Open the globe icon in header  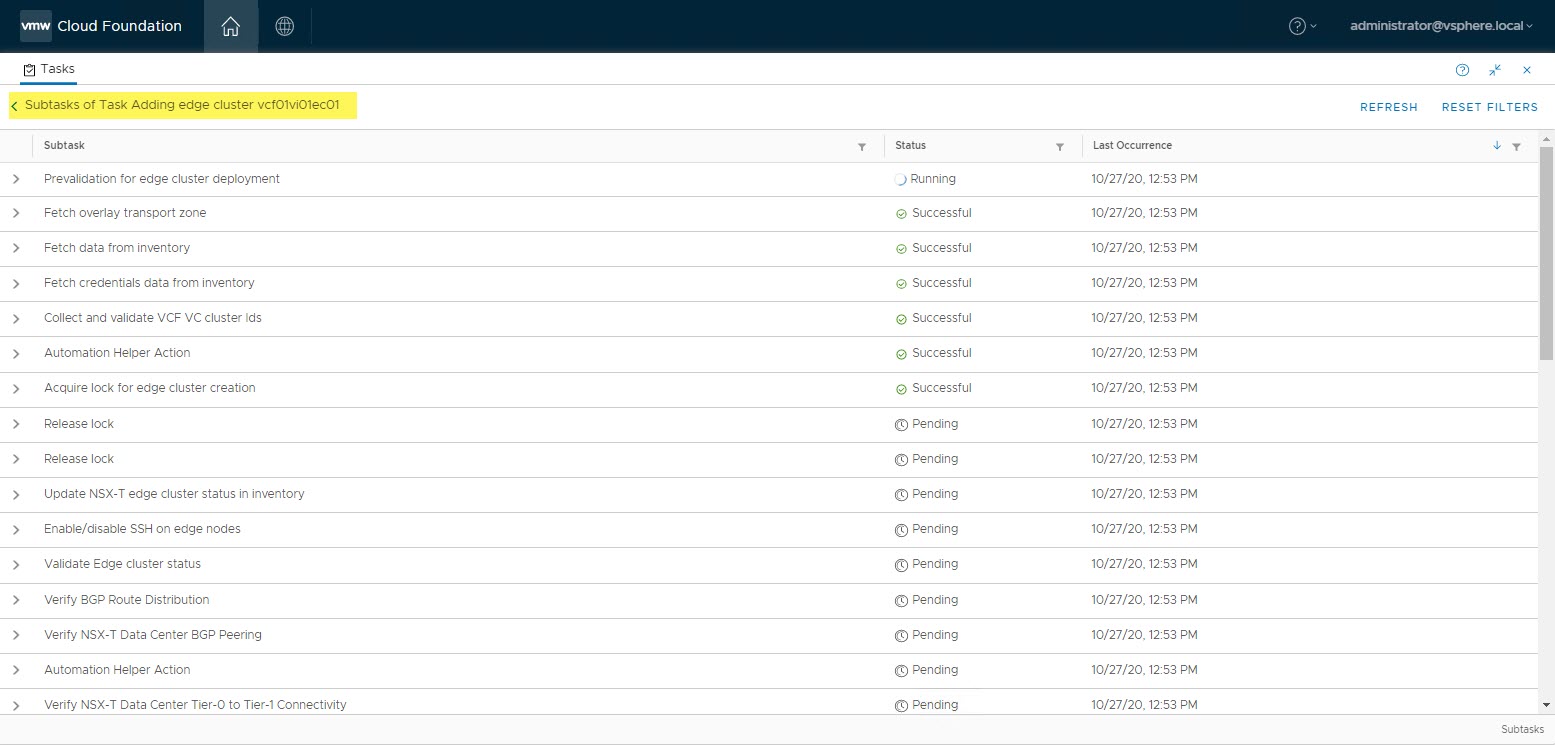click(284, 27)
